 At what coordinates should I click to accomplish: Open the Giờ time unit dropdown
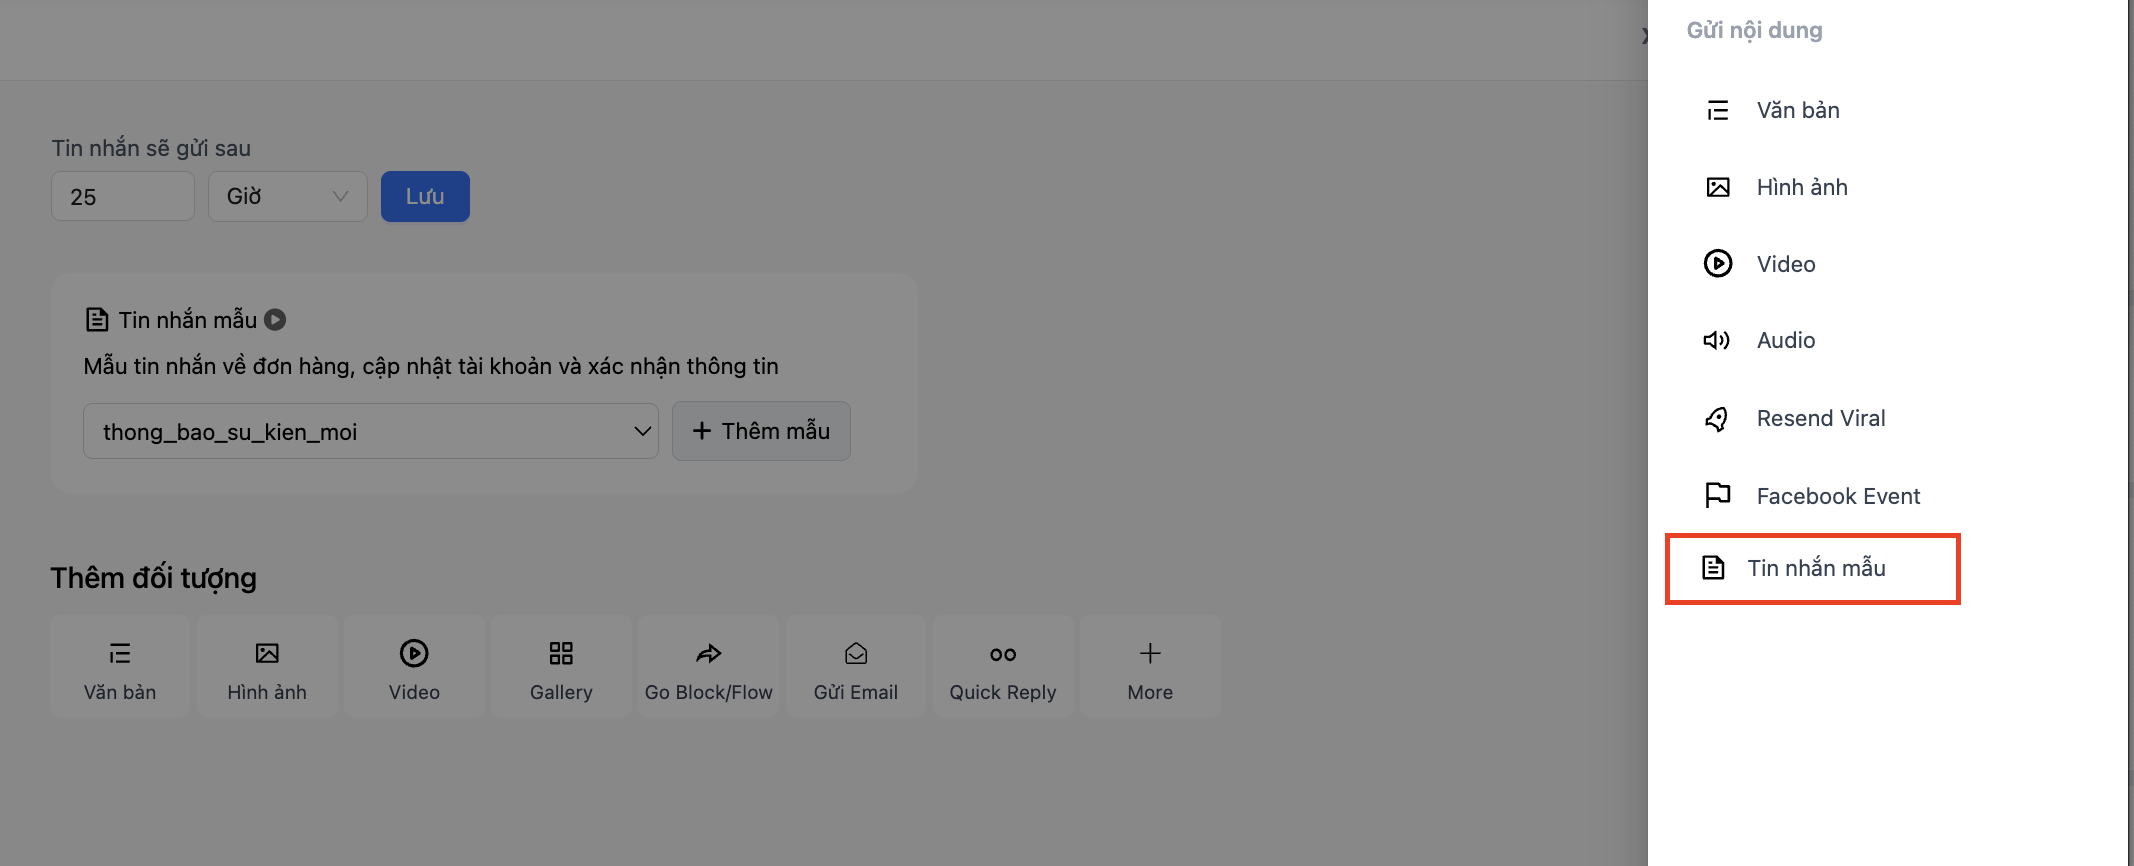tap(287, 197)
